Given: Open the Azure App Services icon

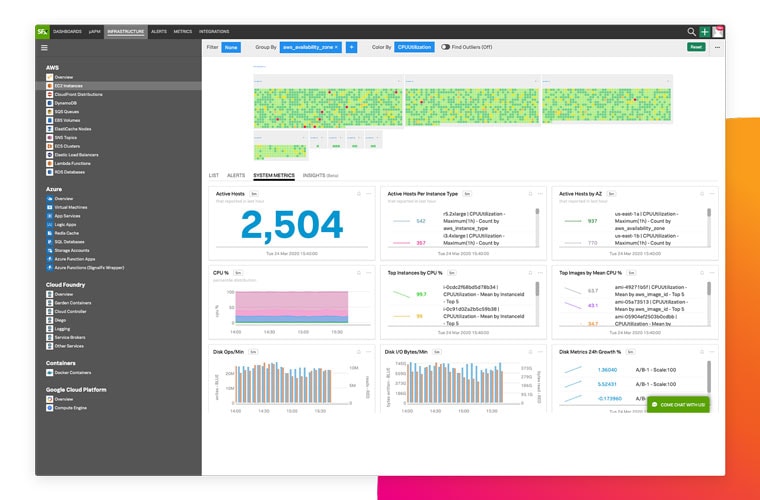Looking at the screenshot, I should click(49, 216).
